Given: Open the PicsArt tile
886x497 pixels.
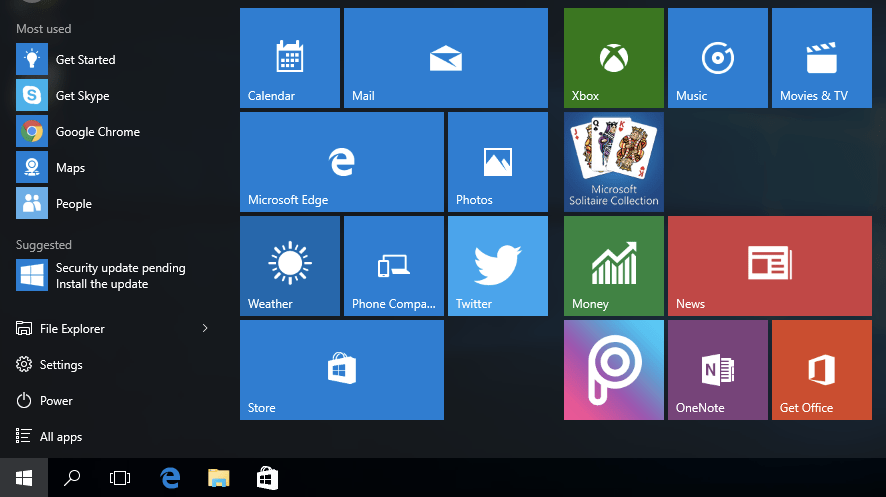Looking at the screenshot, I should pyautogui.click(x=614, y=370).
